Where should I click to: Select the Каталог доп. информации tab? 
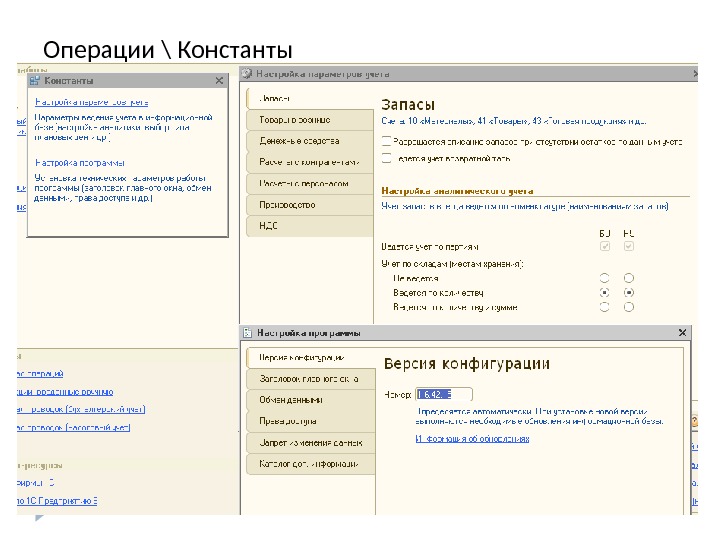point(311,464)
